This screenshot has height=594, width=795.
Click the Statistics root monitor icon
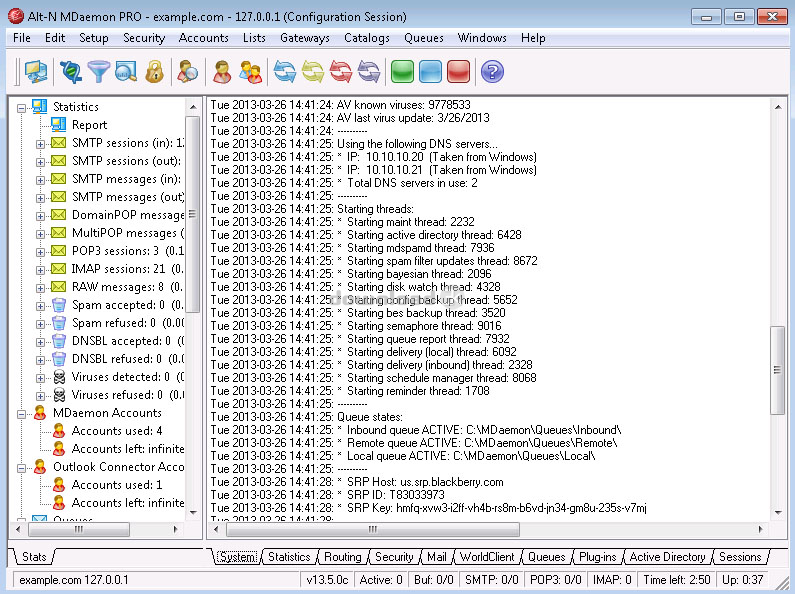[x=40, y=106]
